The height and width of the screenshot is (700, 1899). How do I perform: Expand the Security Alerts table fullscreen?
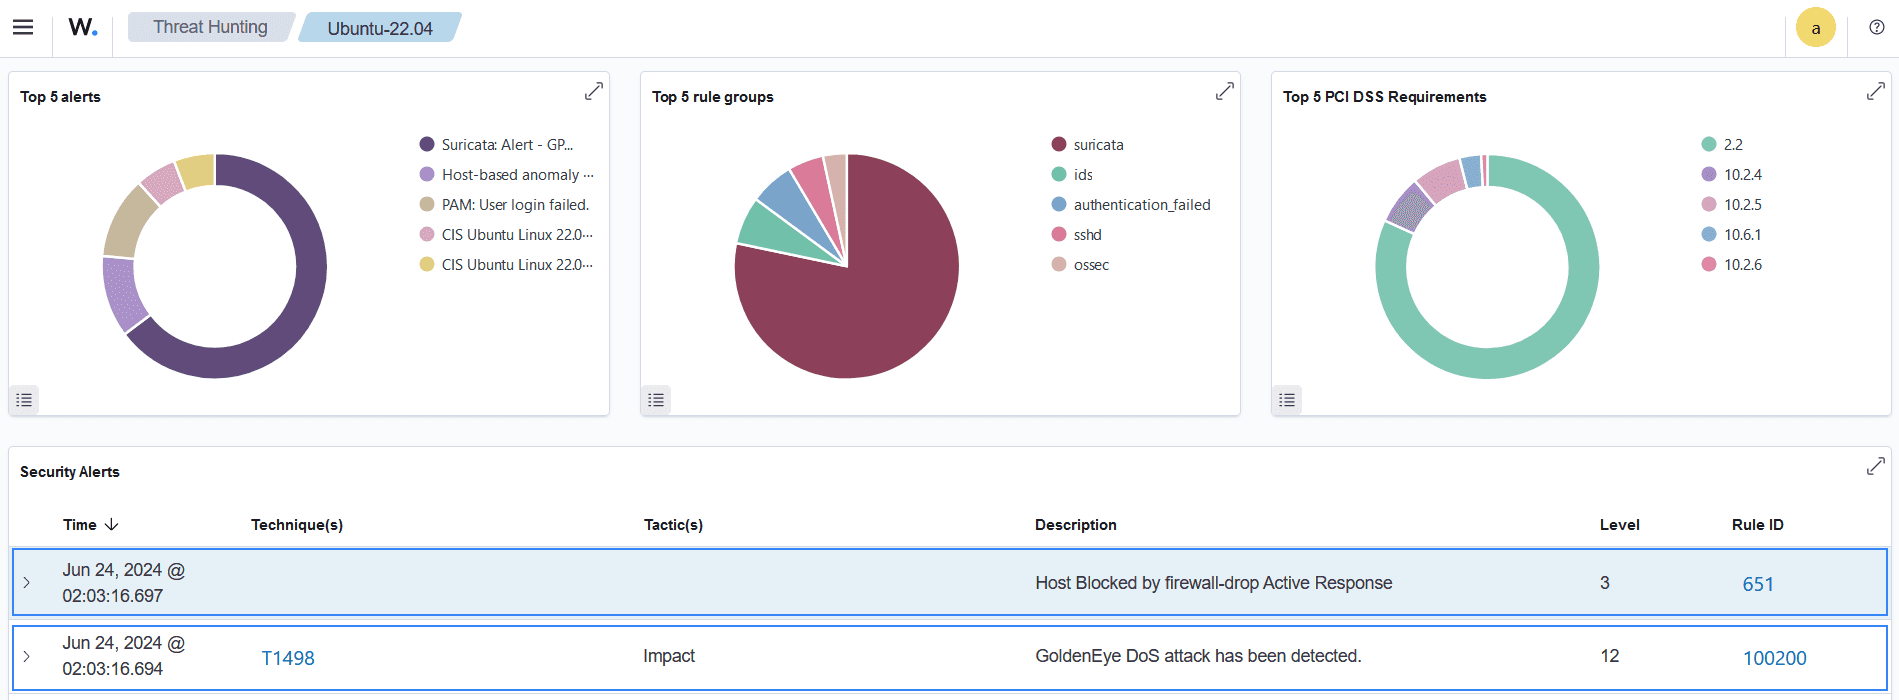pos(1875,467)
